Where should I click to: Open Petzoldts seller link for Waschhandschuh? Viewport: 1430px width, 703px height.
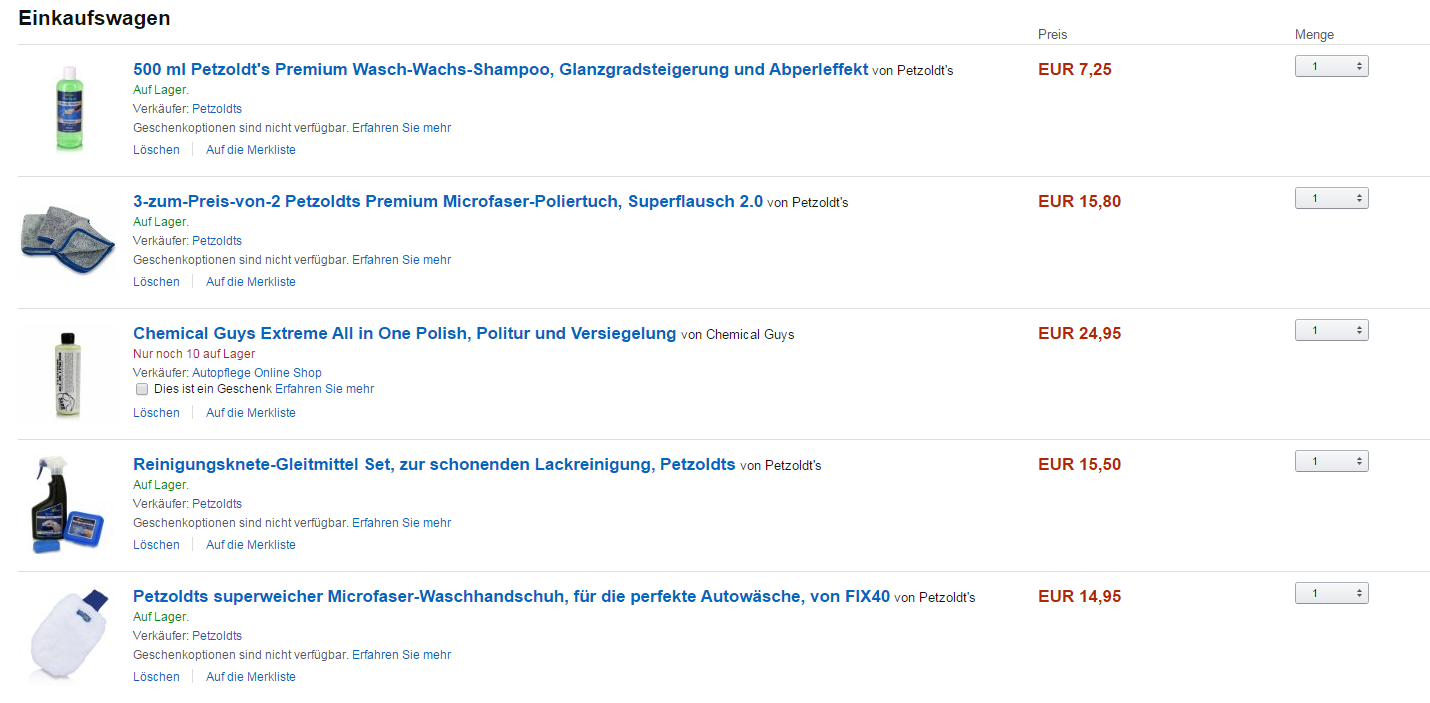pyautogui.click(x=217, y=636)
